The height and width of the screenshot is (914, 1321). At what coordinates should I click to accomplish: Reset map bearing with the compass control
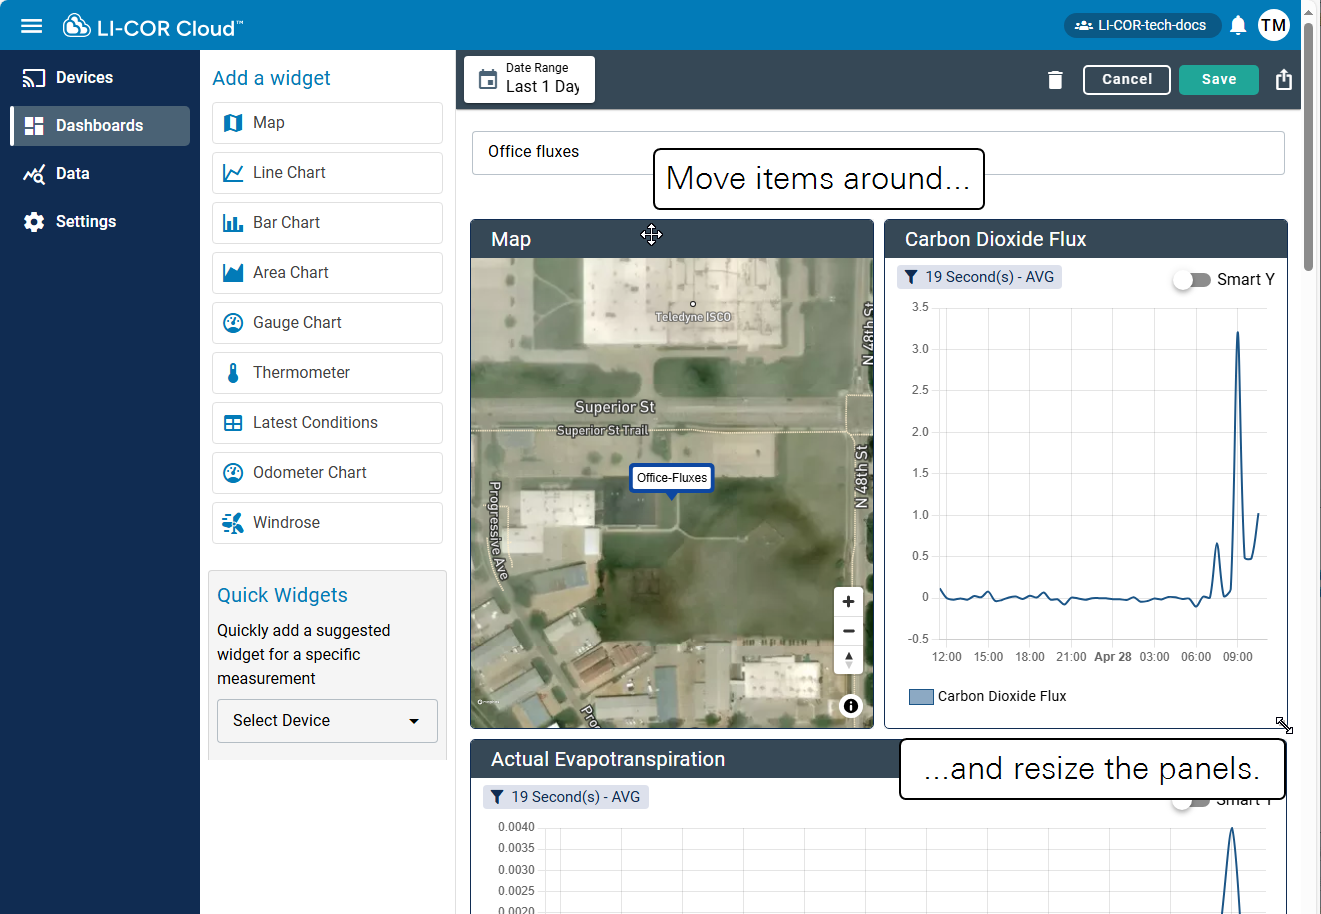coord(848,660)
